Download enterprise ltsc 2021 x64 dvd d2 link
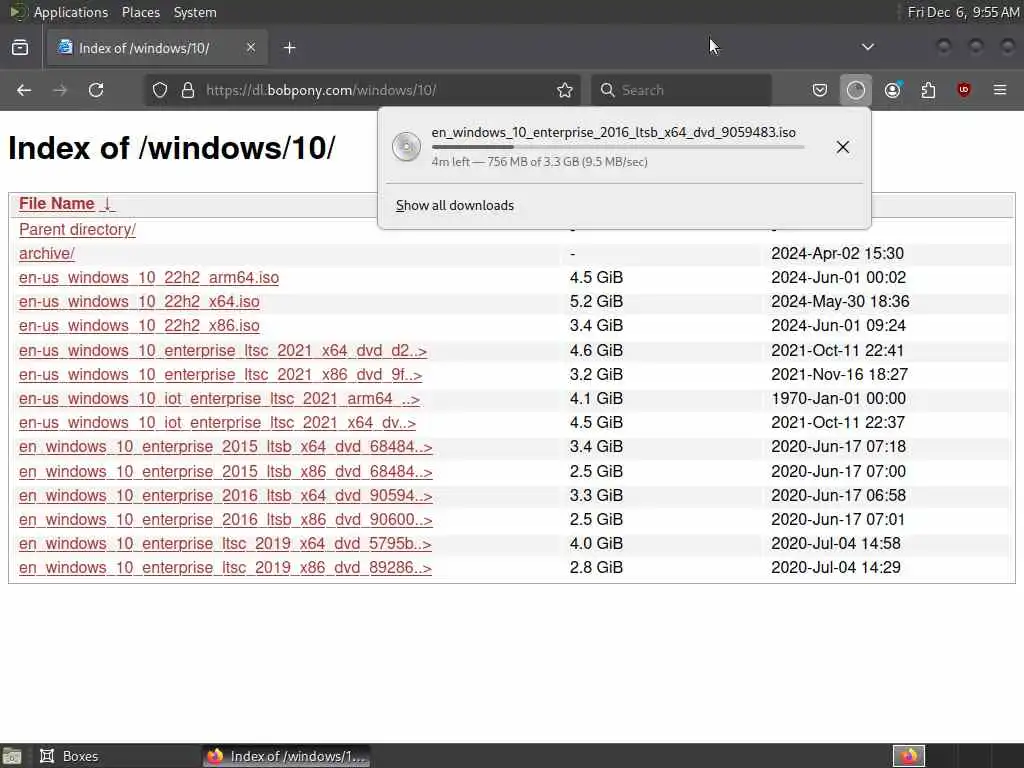This screenshot has height=768, width=1024. (x=223, y=351)
